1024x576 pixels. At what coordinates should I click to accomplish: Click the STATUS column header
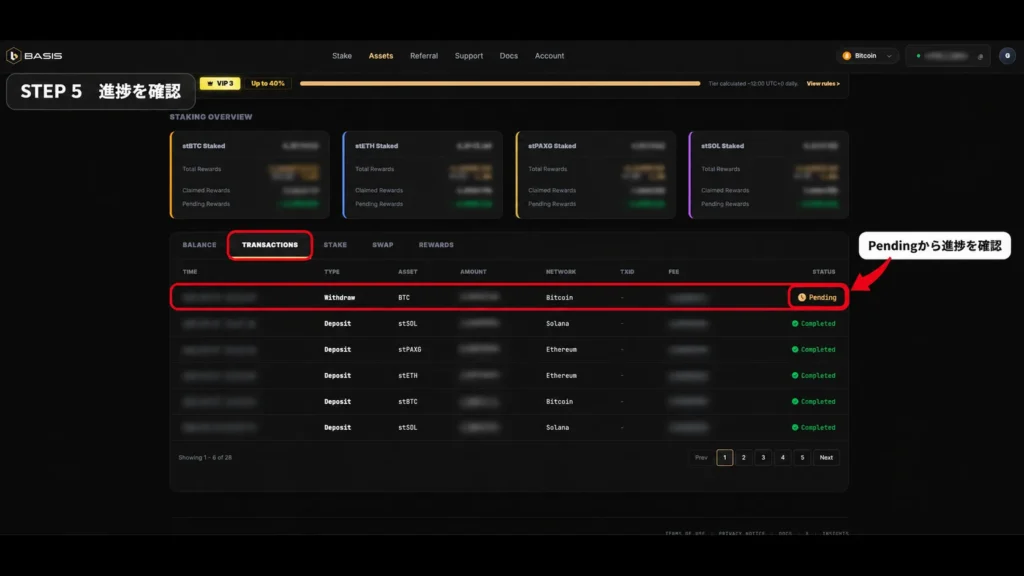point(824,272)
